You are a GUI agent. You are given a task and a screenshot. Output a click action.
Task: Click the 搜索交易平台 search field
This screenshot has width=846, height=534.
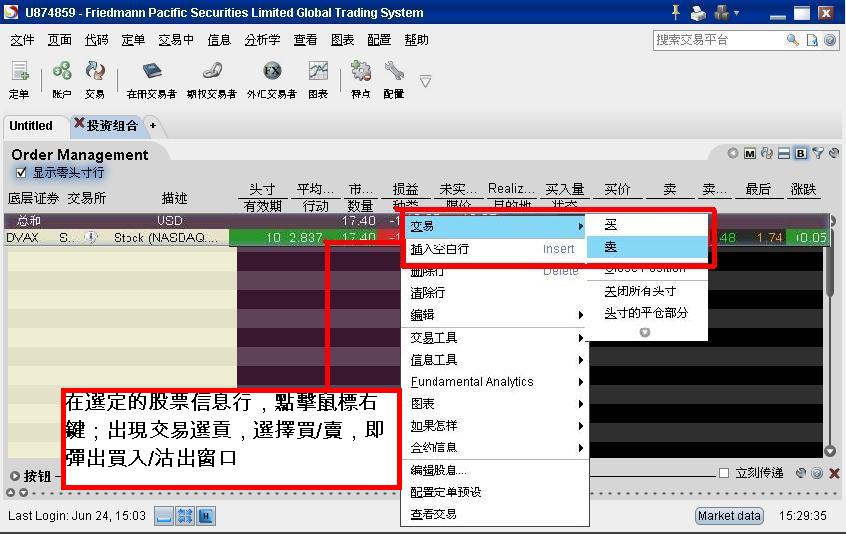(717, 40)
